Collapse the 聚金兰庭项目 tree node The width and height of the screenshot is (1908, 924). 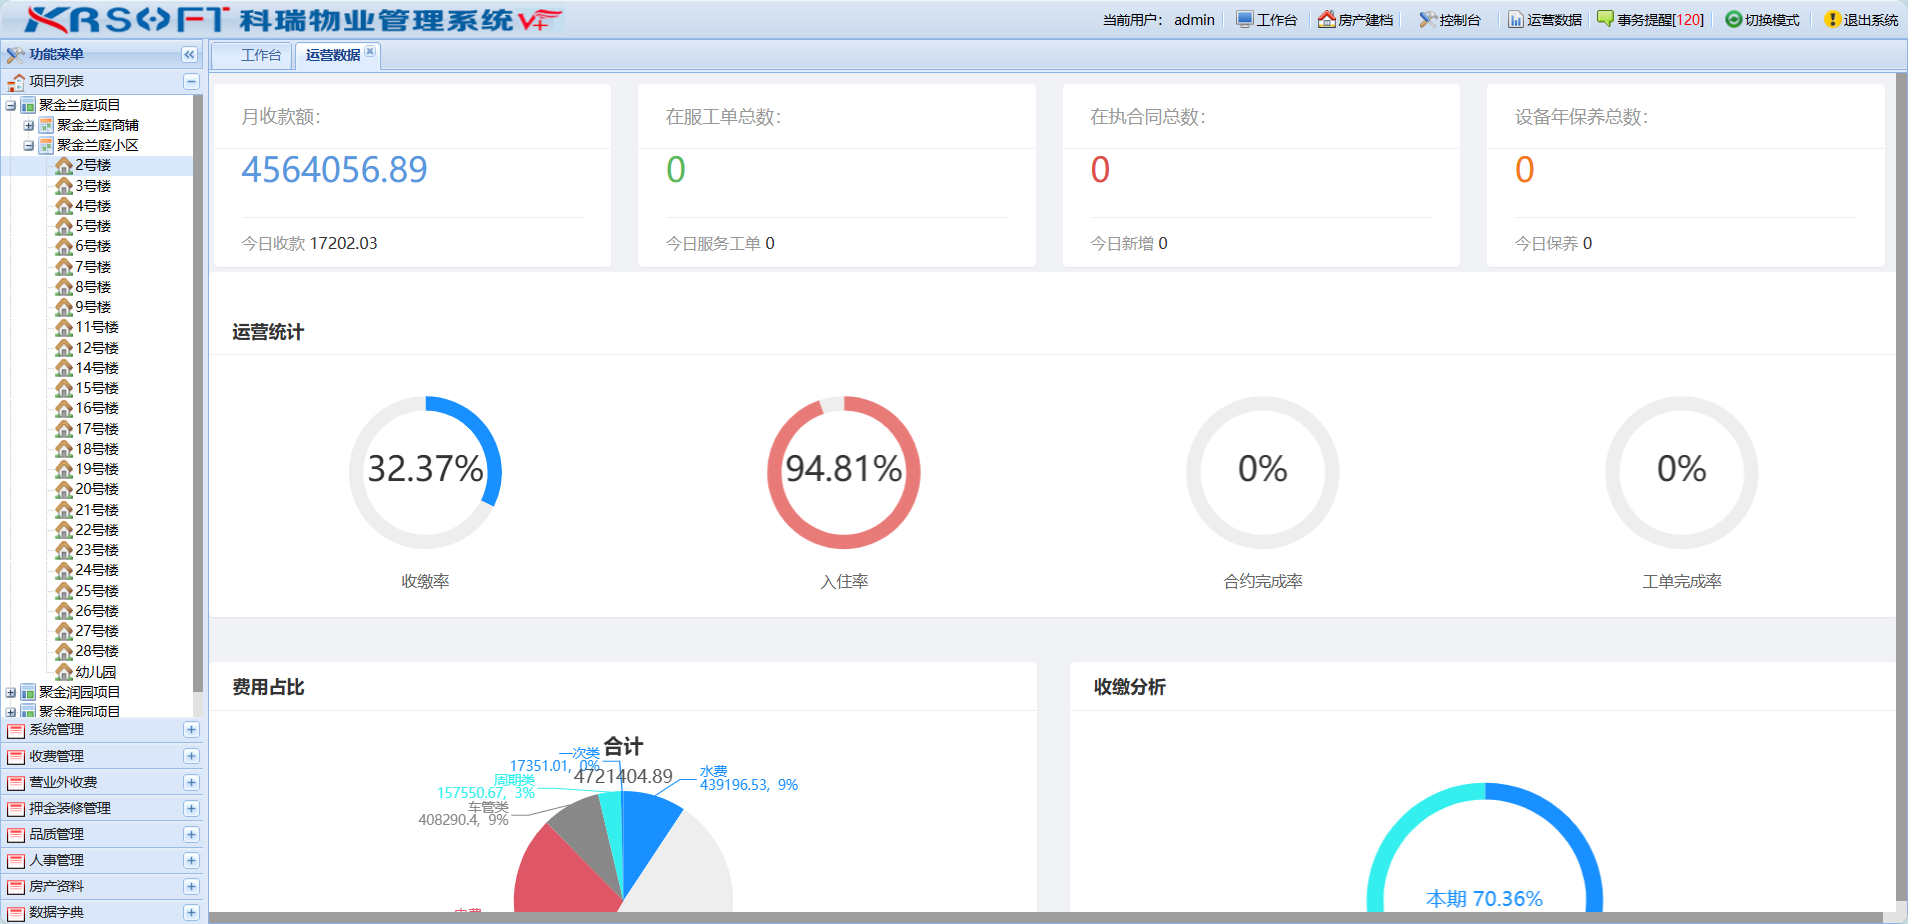point(11,105)
